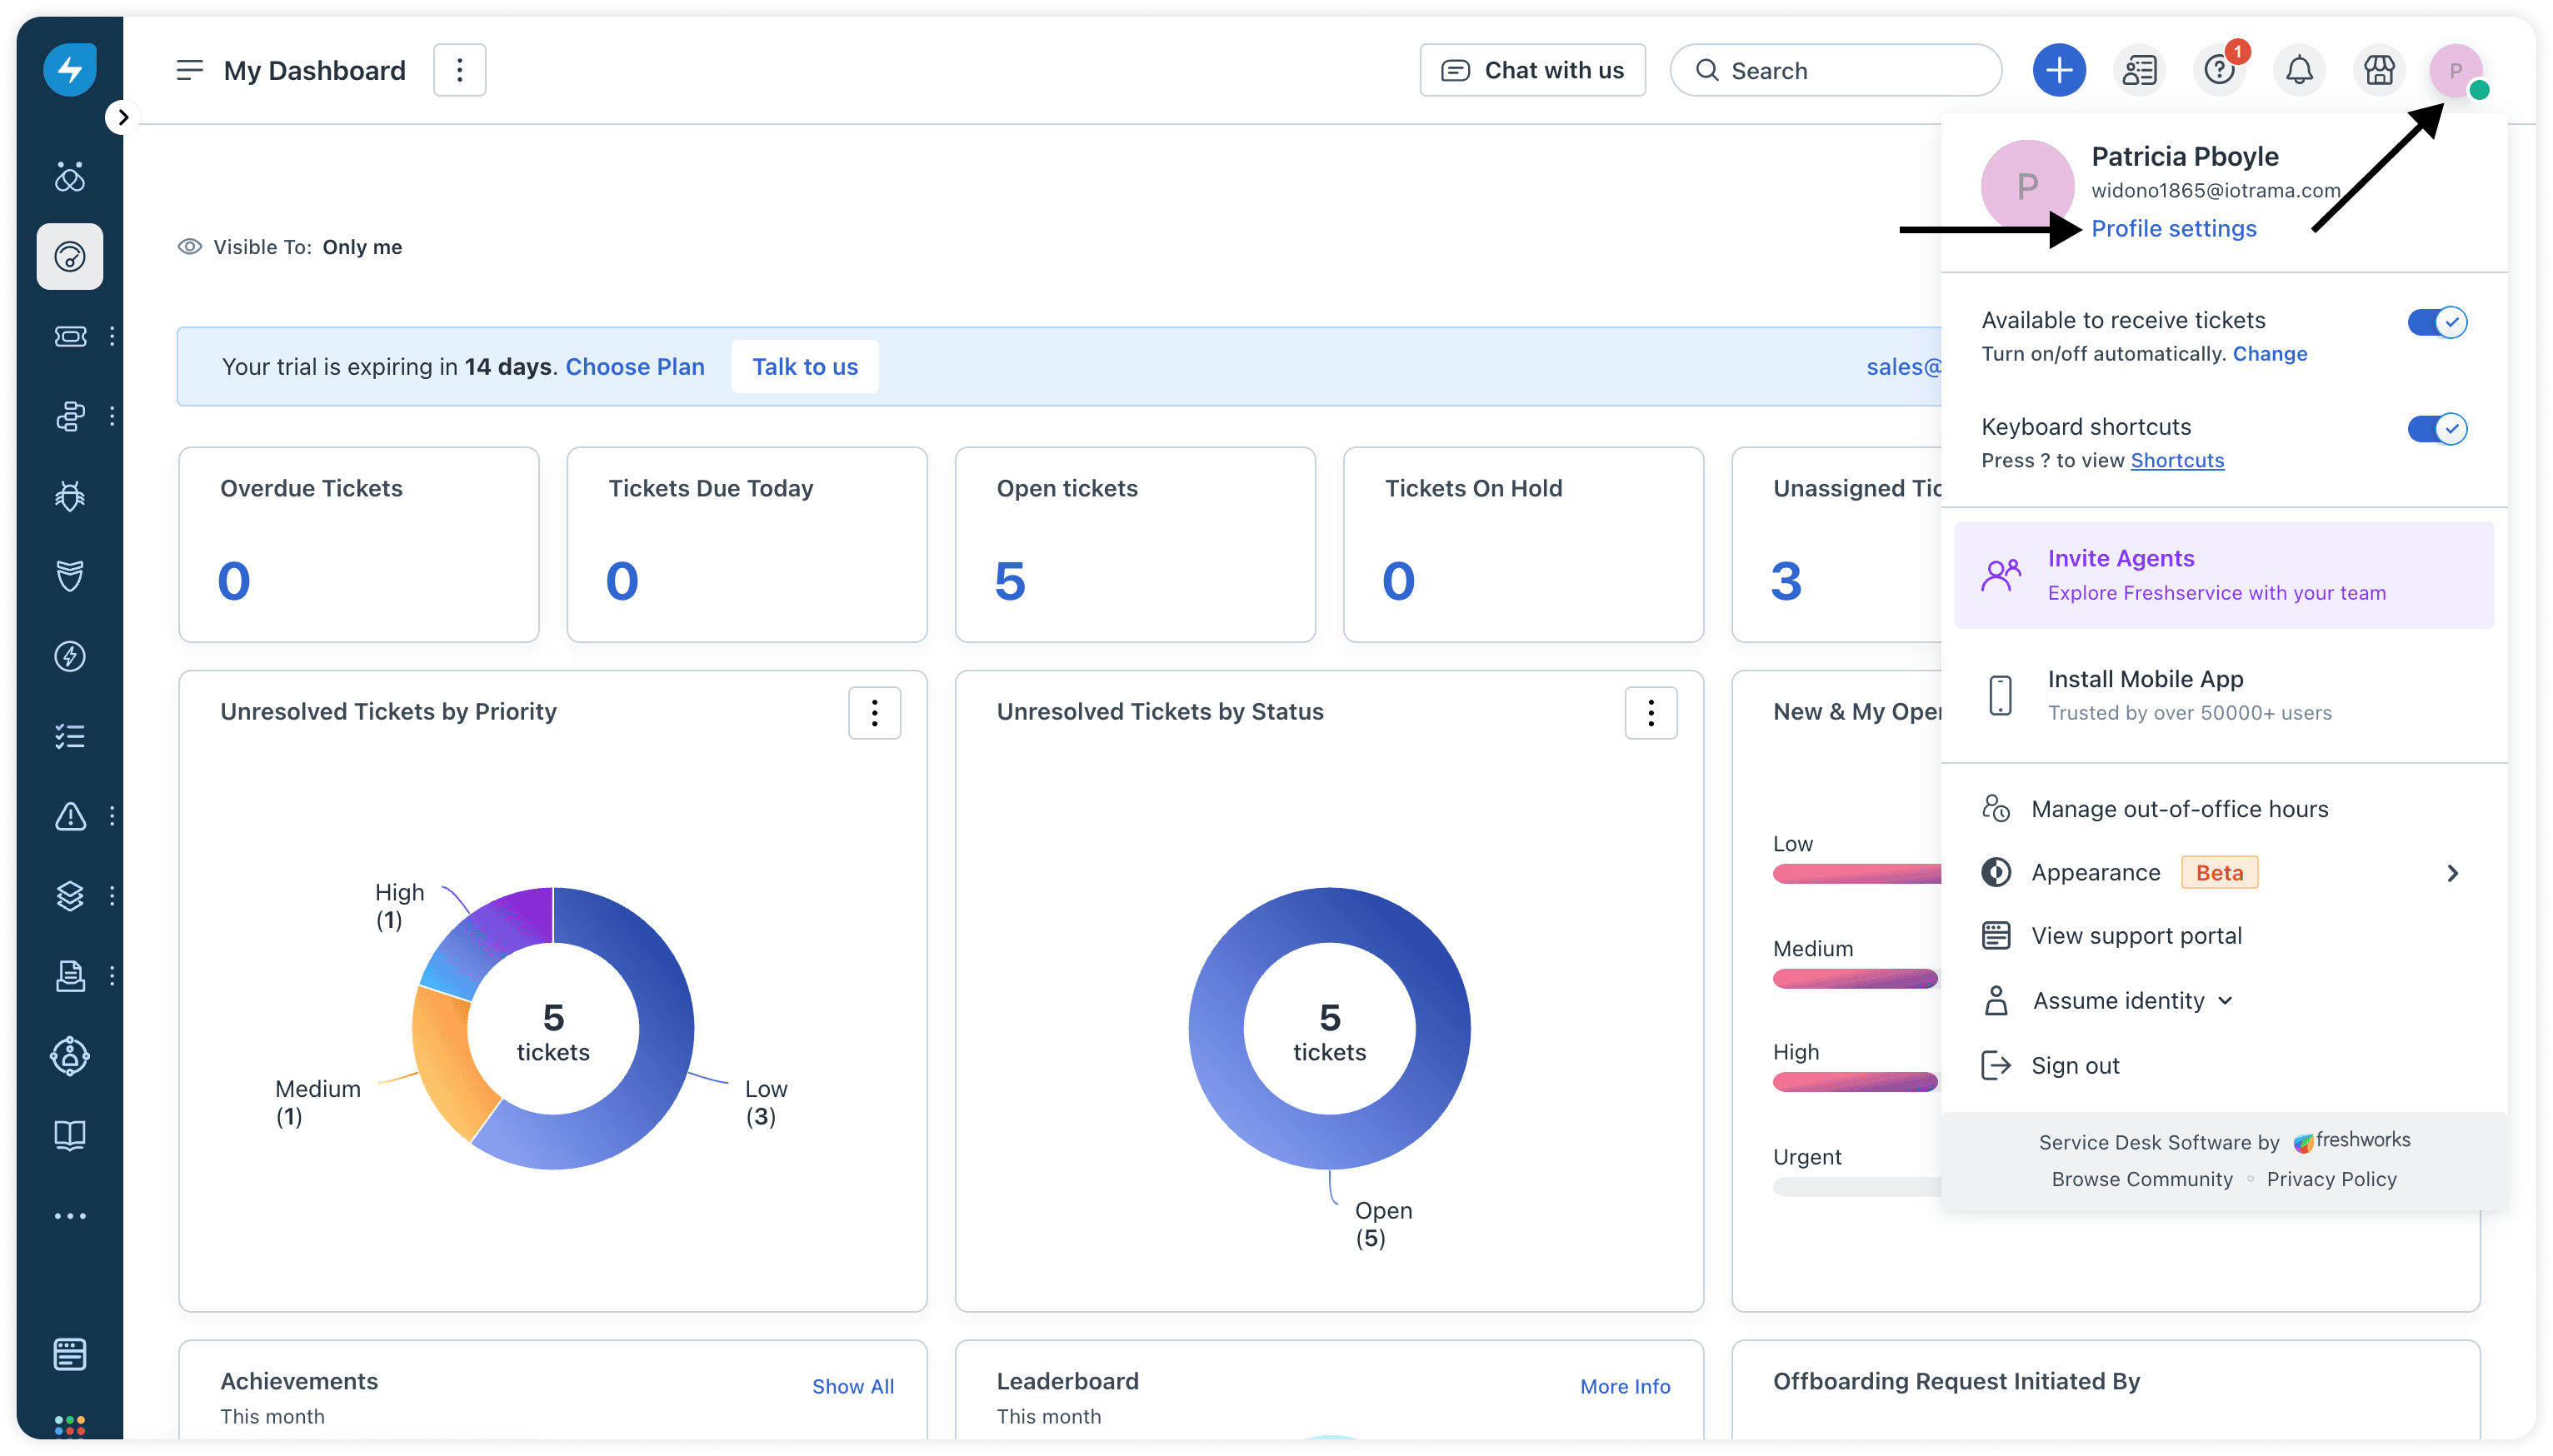Select Manage out-of-office hours
The height and width of the screenshot is (1456, 2553).
point(2179,809)
